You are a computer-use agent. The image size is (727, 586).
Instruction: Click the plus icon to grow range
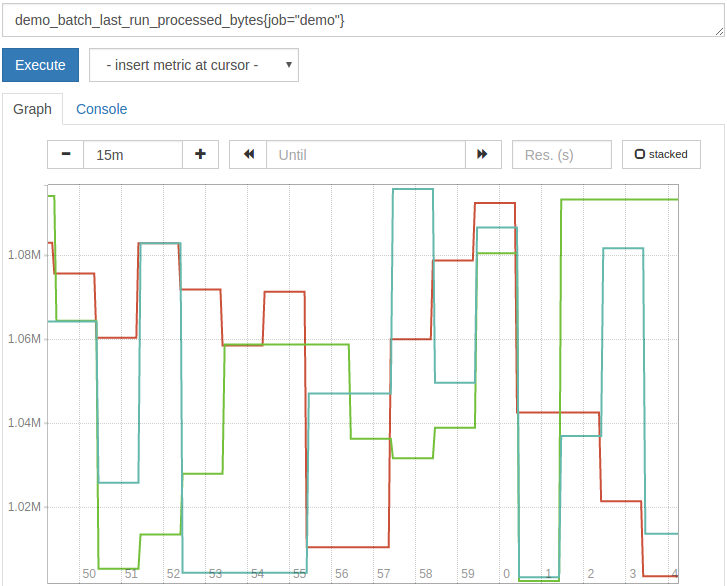(200, 154)
